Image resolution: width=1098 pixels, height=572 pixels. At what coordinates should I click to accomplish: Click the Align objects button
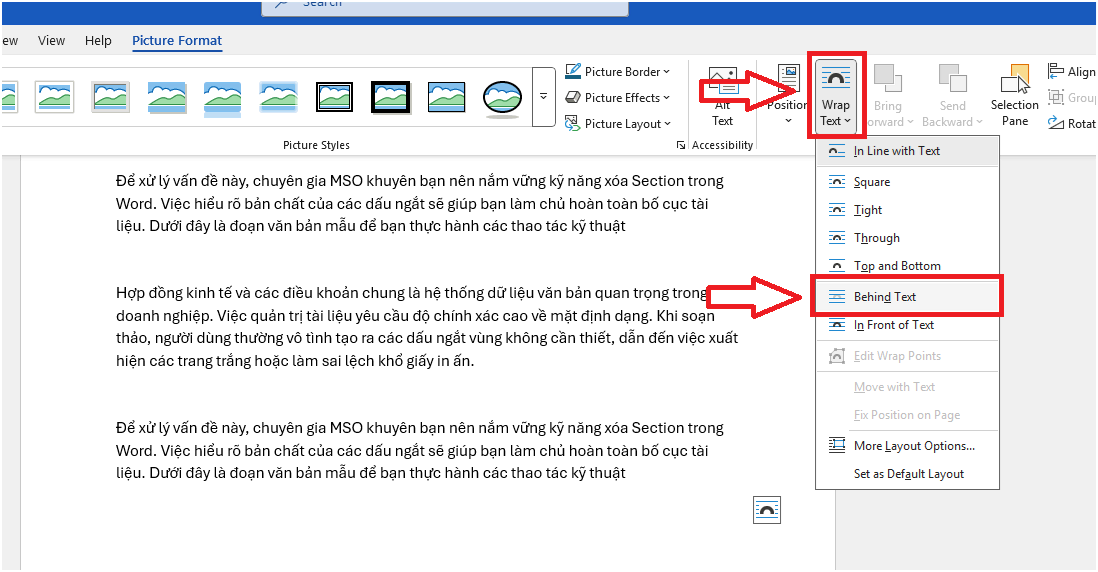point(1071,71)
